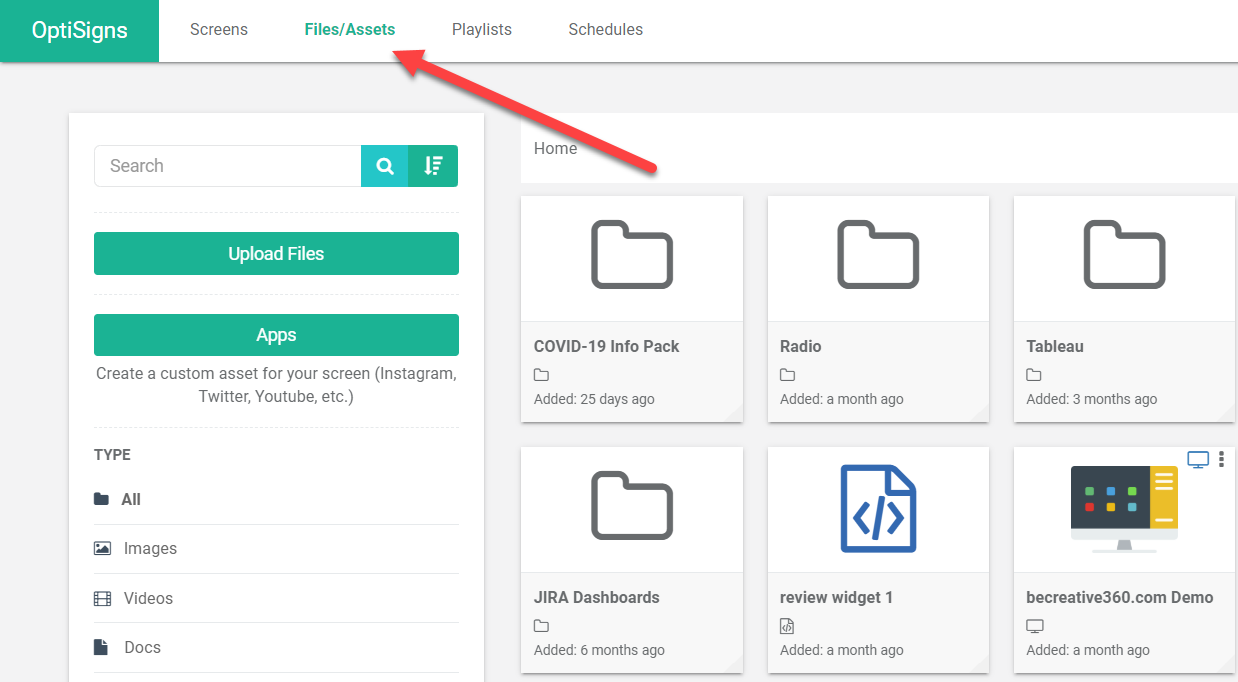Filter assets by Images type

click(x=150, y=549)
